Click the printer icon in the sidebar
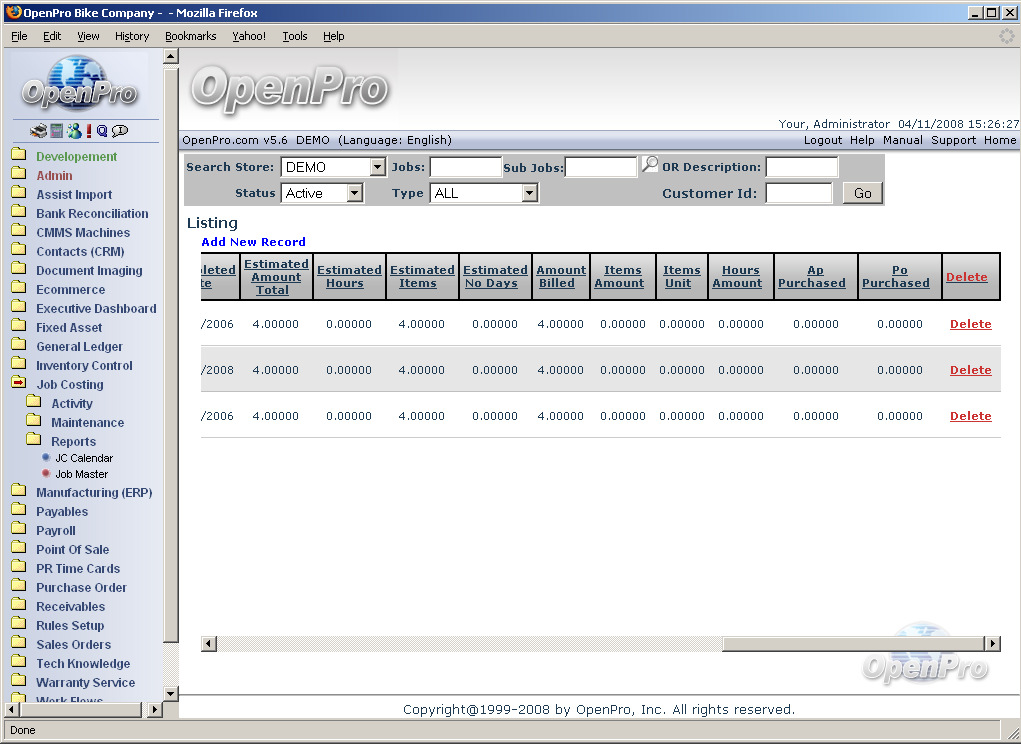The width and height of the screenshot is (1021, 744). click(38, 131)
